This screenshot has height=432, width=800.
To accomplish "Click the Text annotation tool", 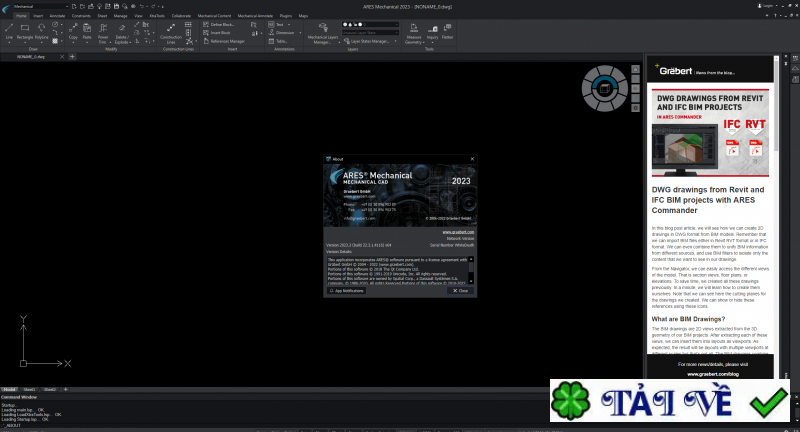I will (x=276, y=24).
